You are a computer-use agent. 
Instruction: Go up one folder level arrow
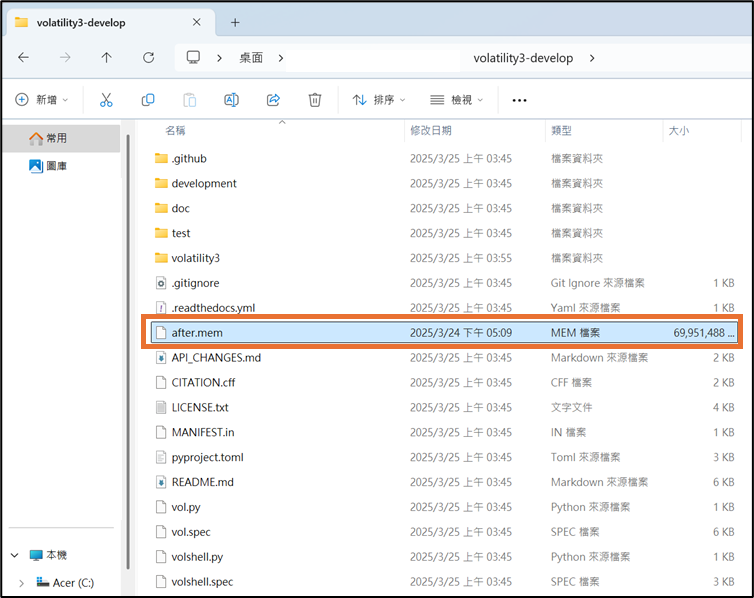pos(106,58)
